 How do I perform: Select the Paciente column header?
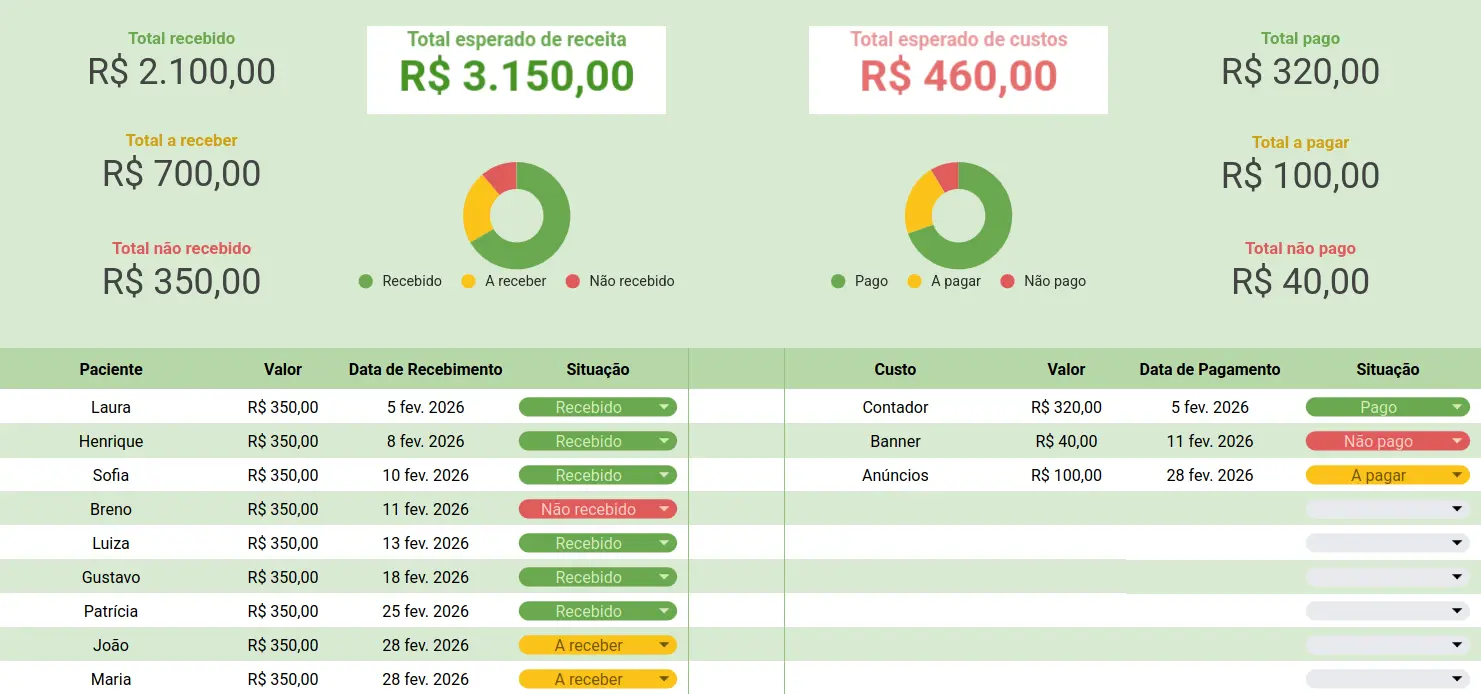(x=111, y=369)
